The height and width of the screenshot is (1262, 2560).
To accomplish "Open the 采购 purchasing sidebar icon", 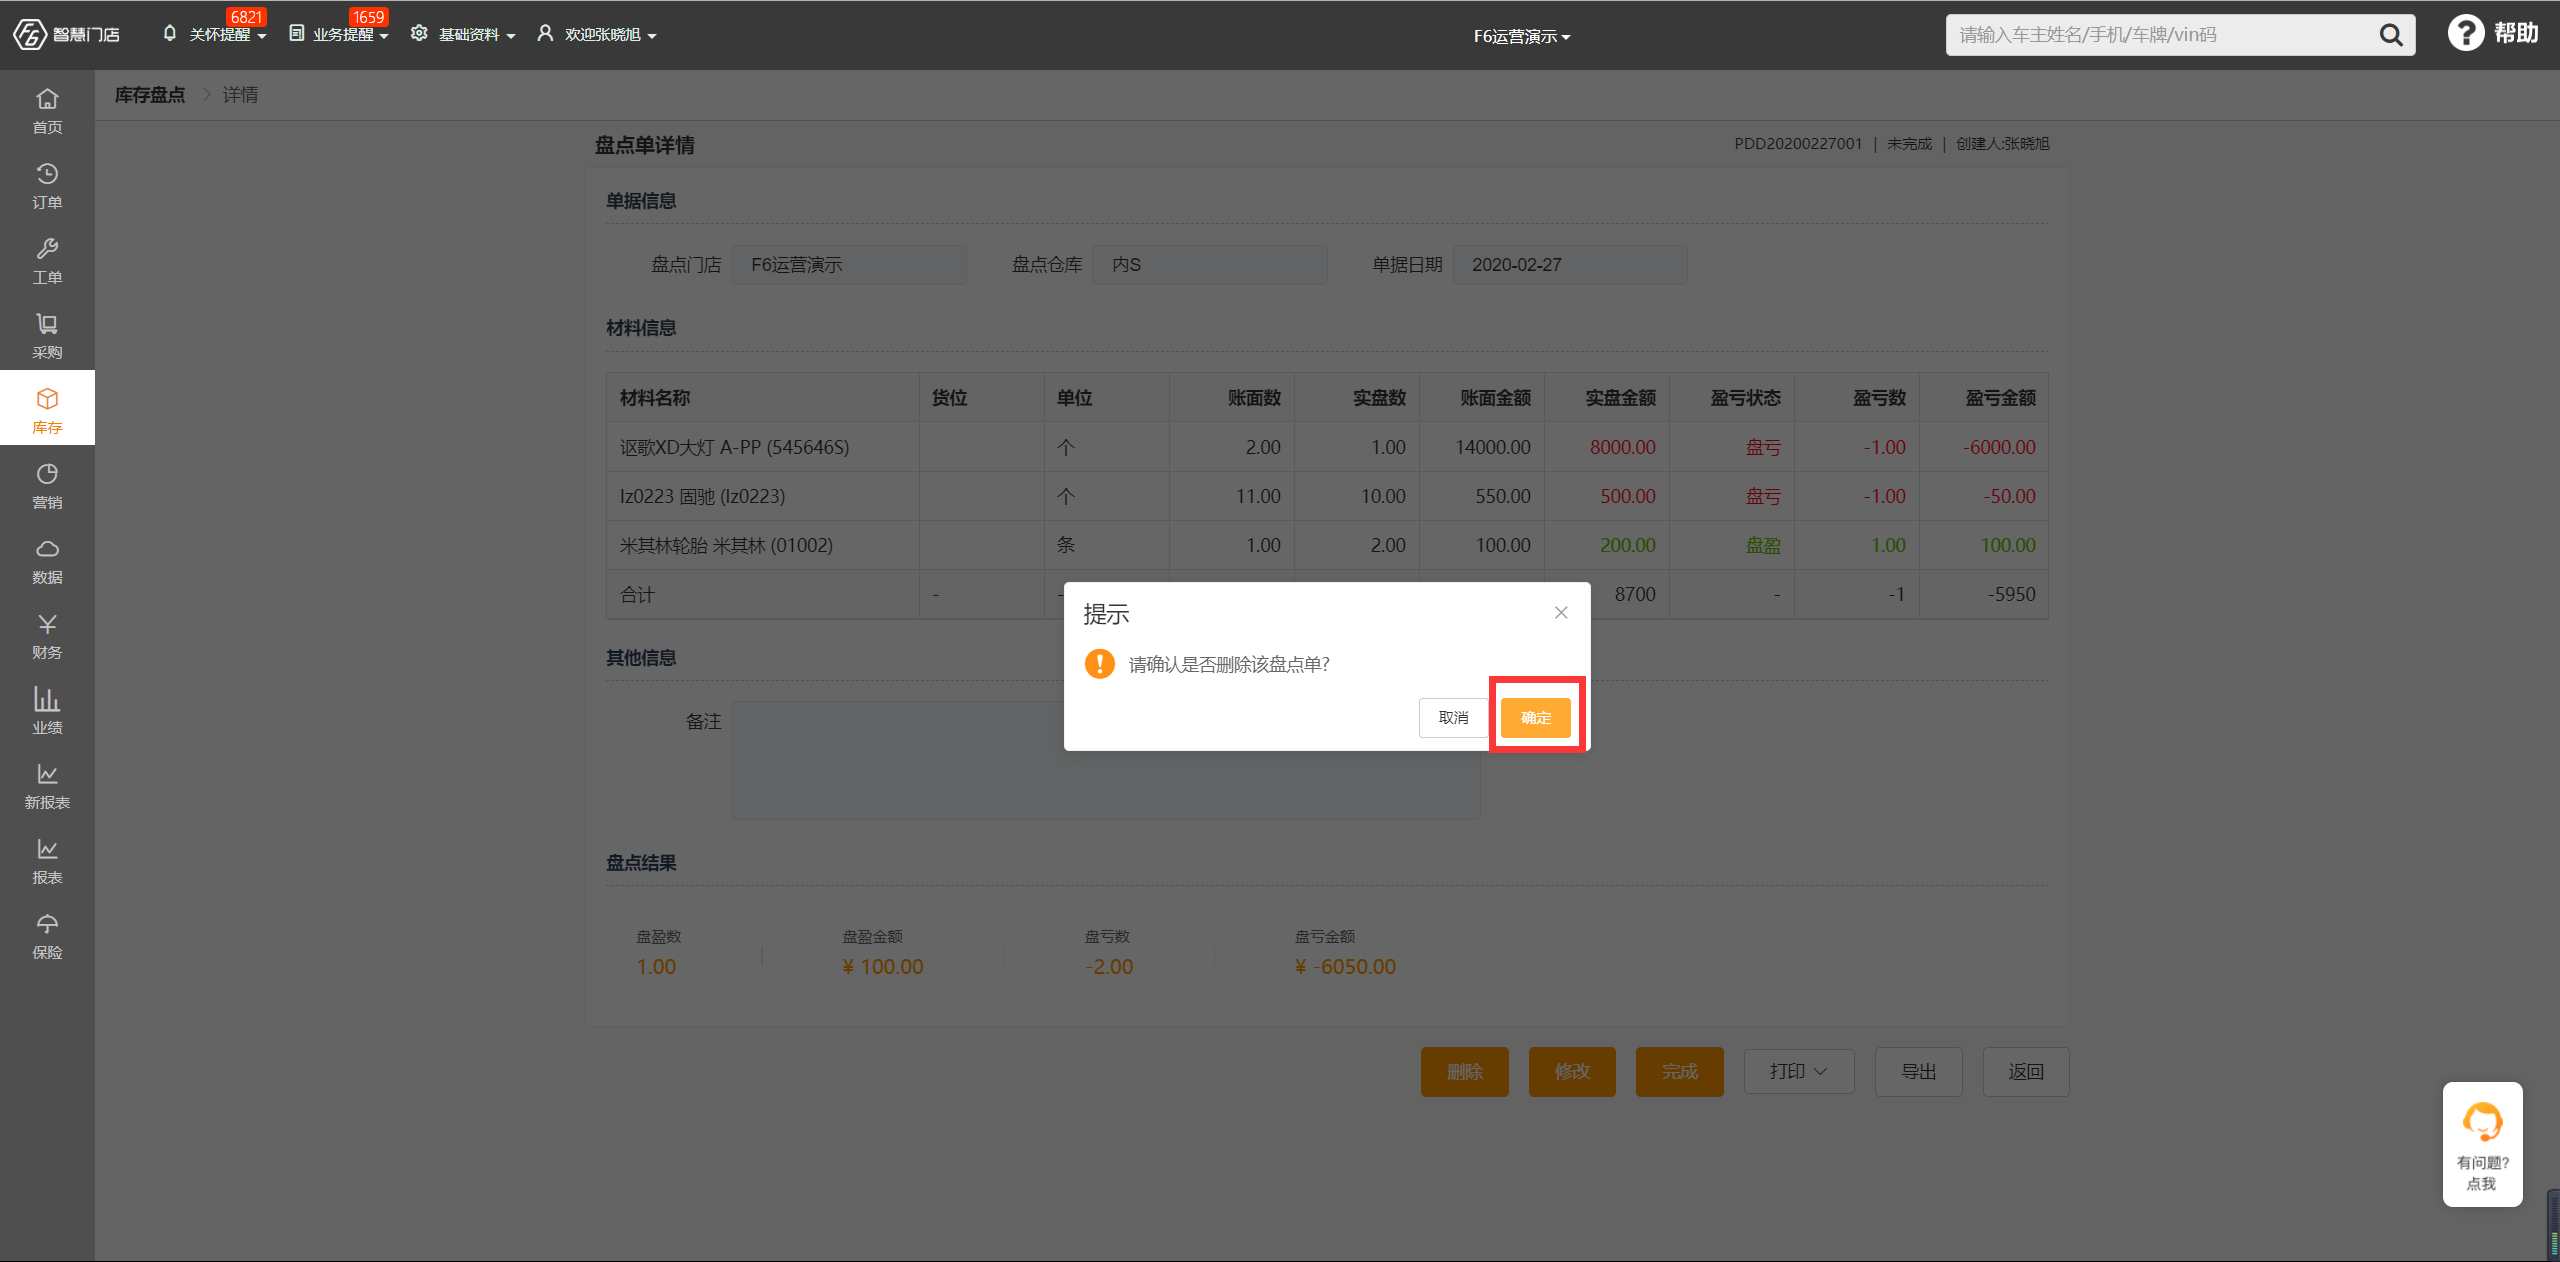I will [x=47, y=335].
